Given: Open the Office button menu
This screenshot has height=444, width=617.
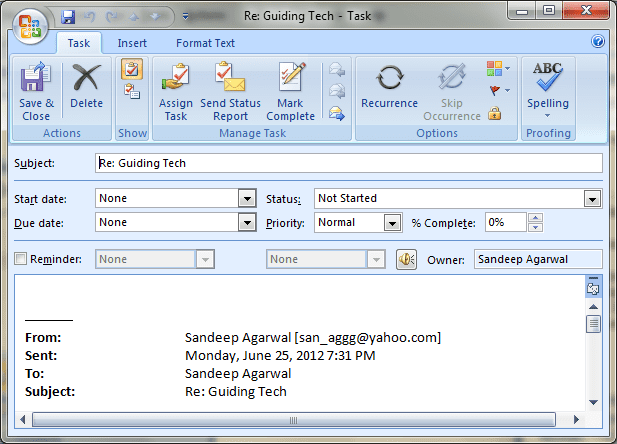Looking at the screenshot, I should 30,27.
